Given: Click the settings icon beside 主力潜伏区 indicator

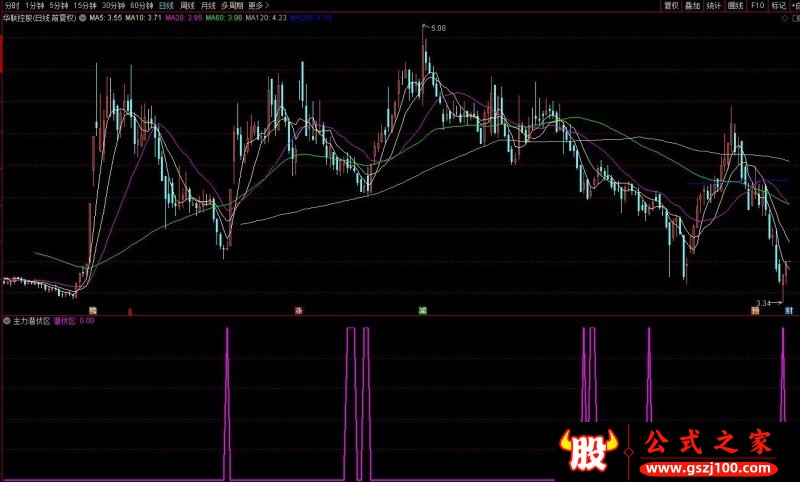Looking at the screenshot, I should click(x=6, y=321).
